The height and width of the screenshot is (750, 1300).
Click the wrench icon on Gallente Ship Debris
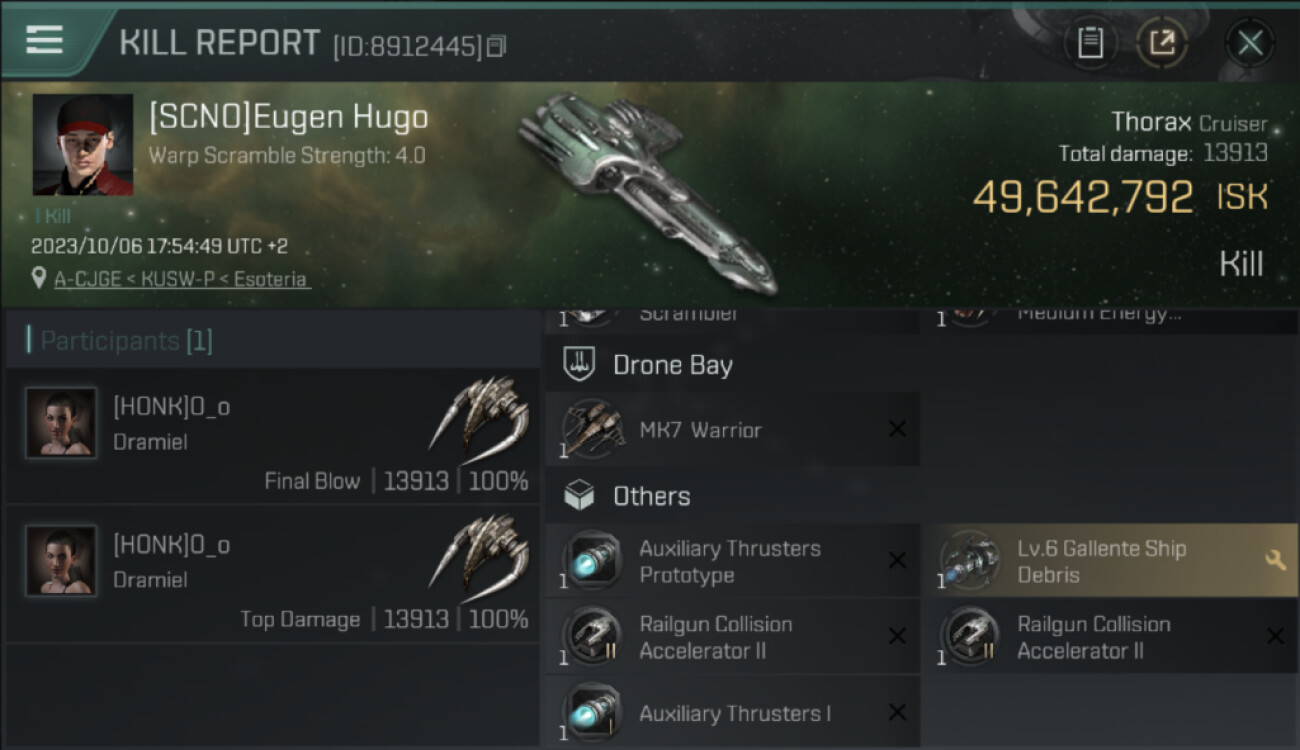click(x=1275, y=561)
